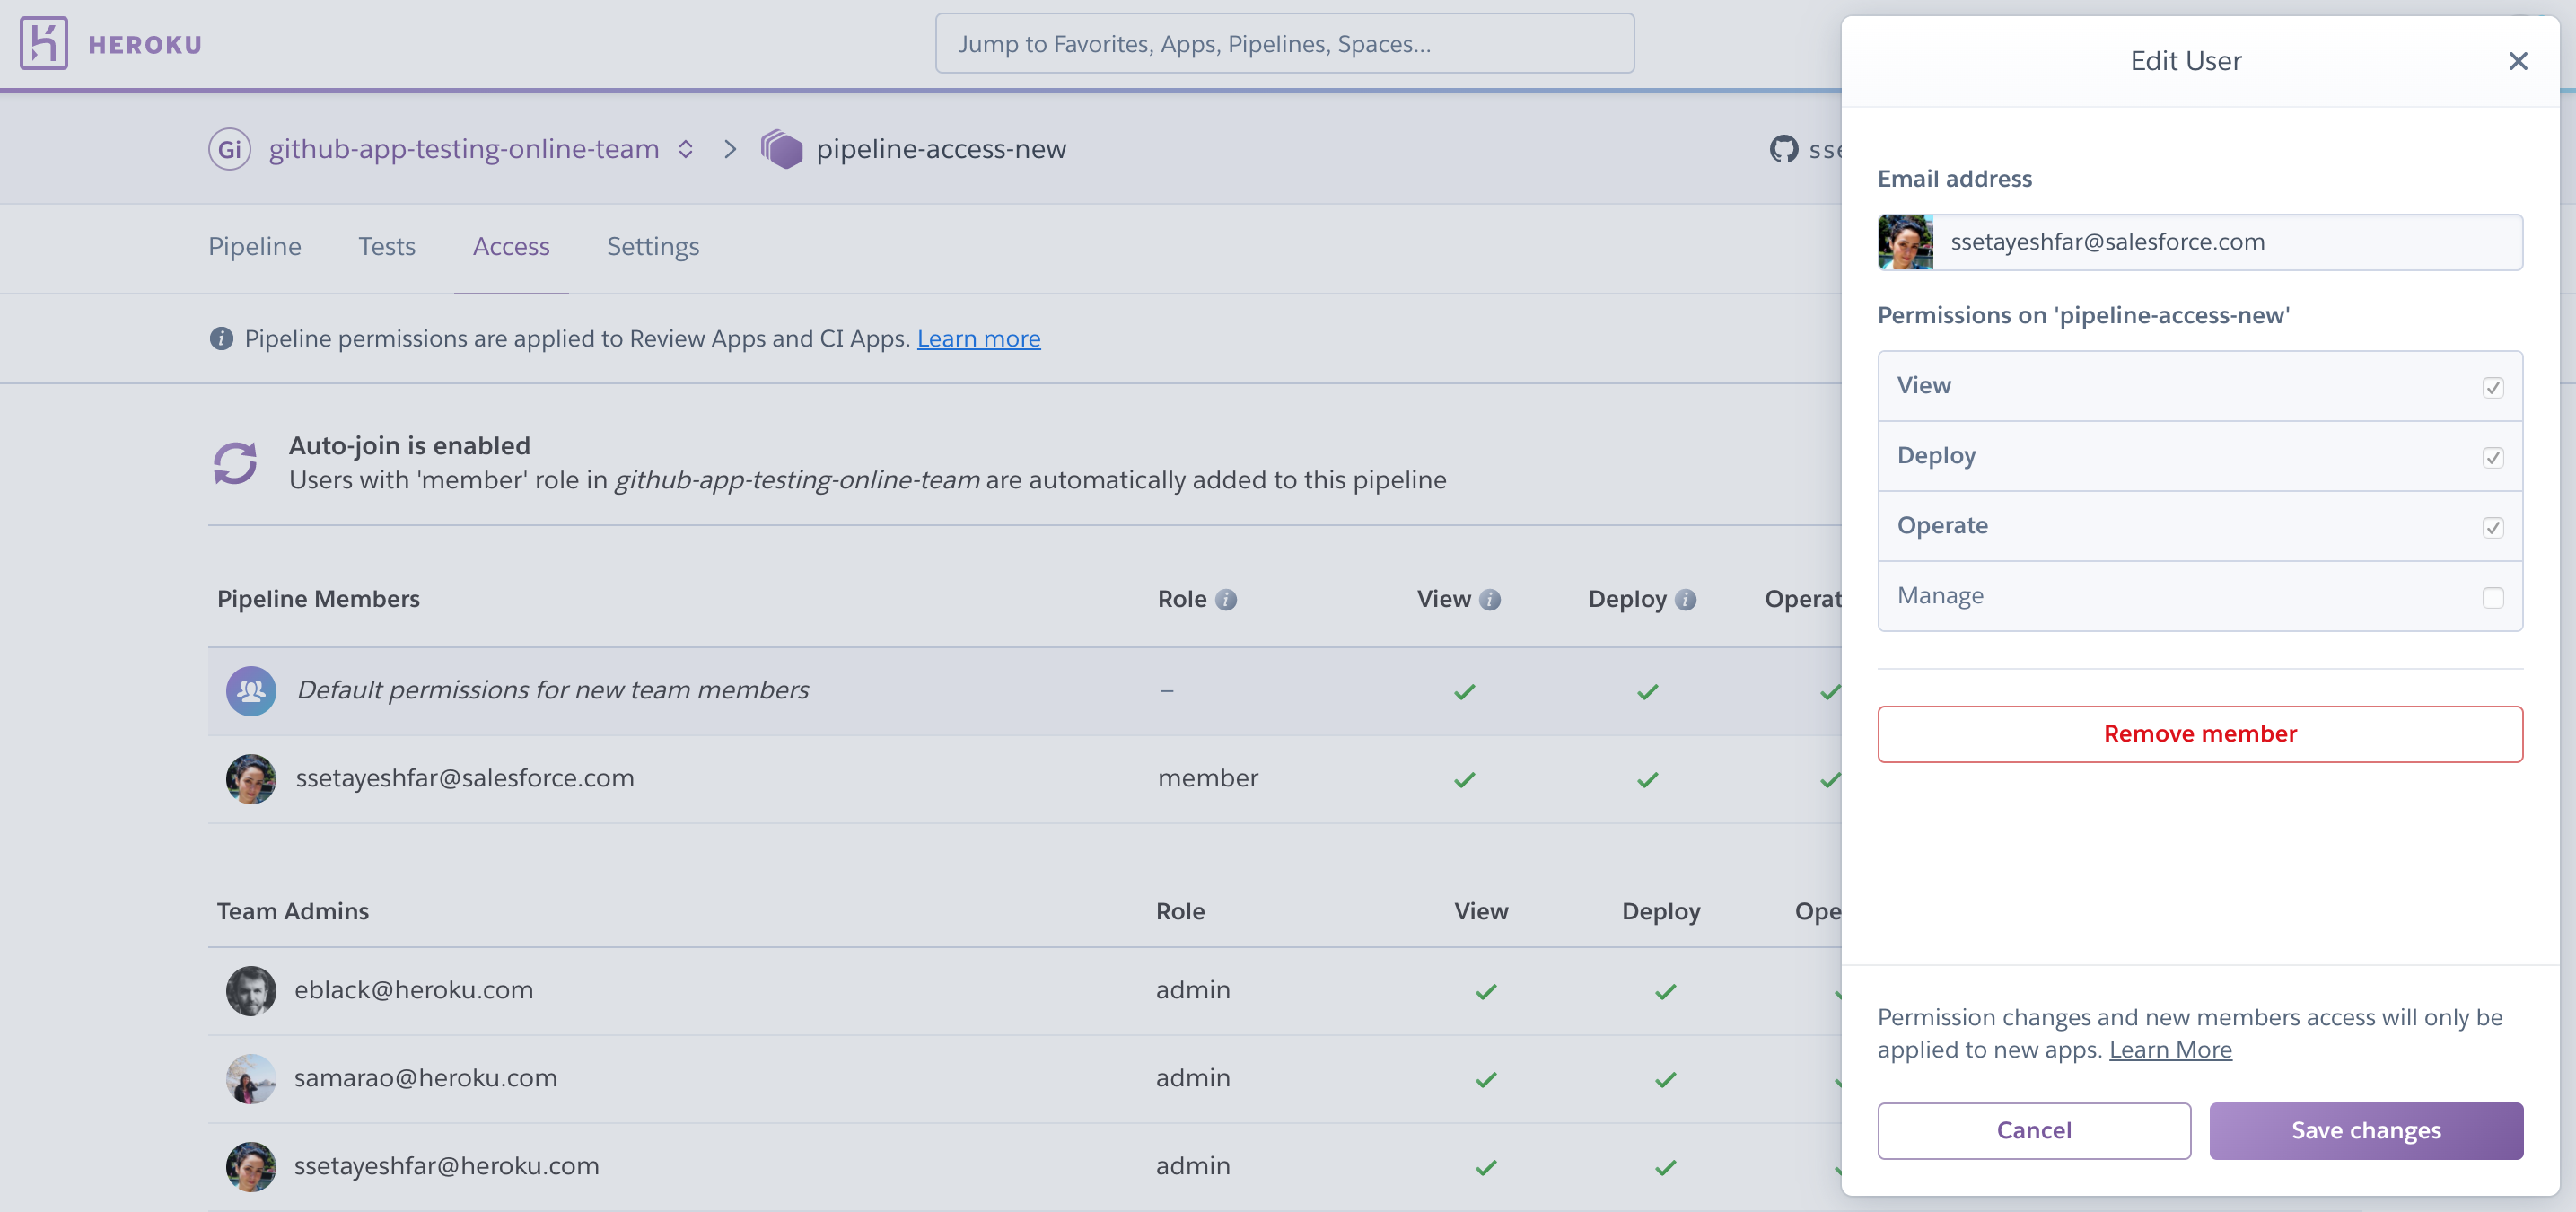The height and width of the screenshot is (1212, 2576).
Task: Enable the Manage permission checkbox
Action: point(2492,597)
